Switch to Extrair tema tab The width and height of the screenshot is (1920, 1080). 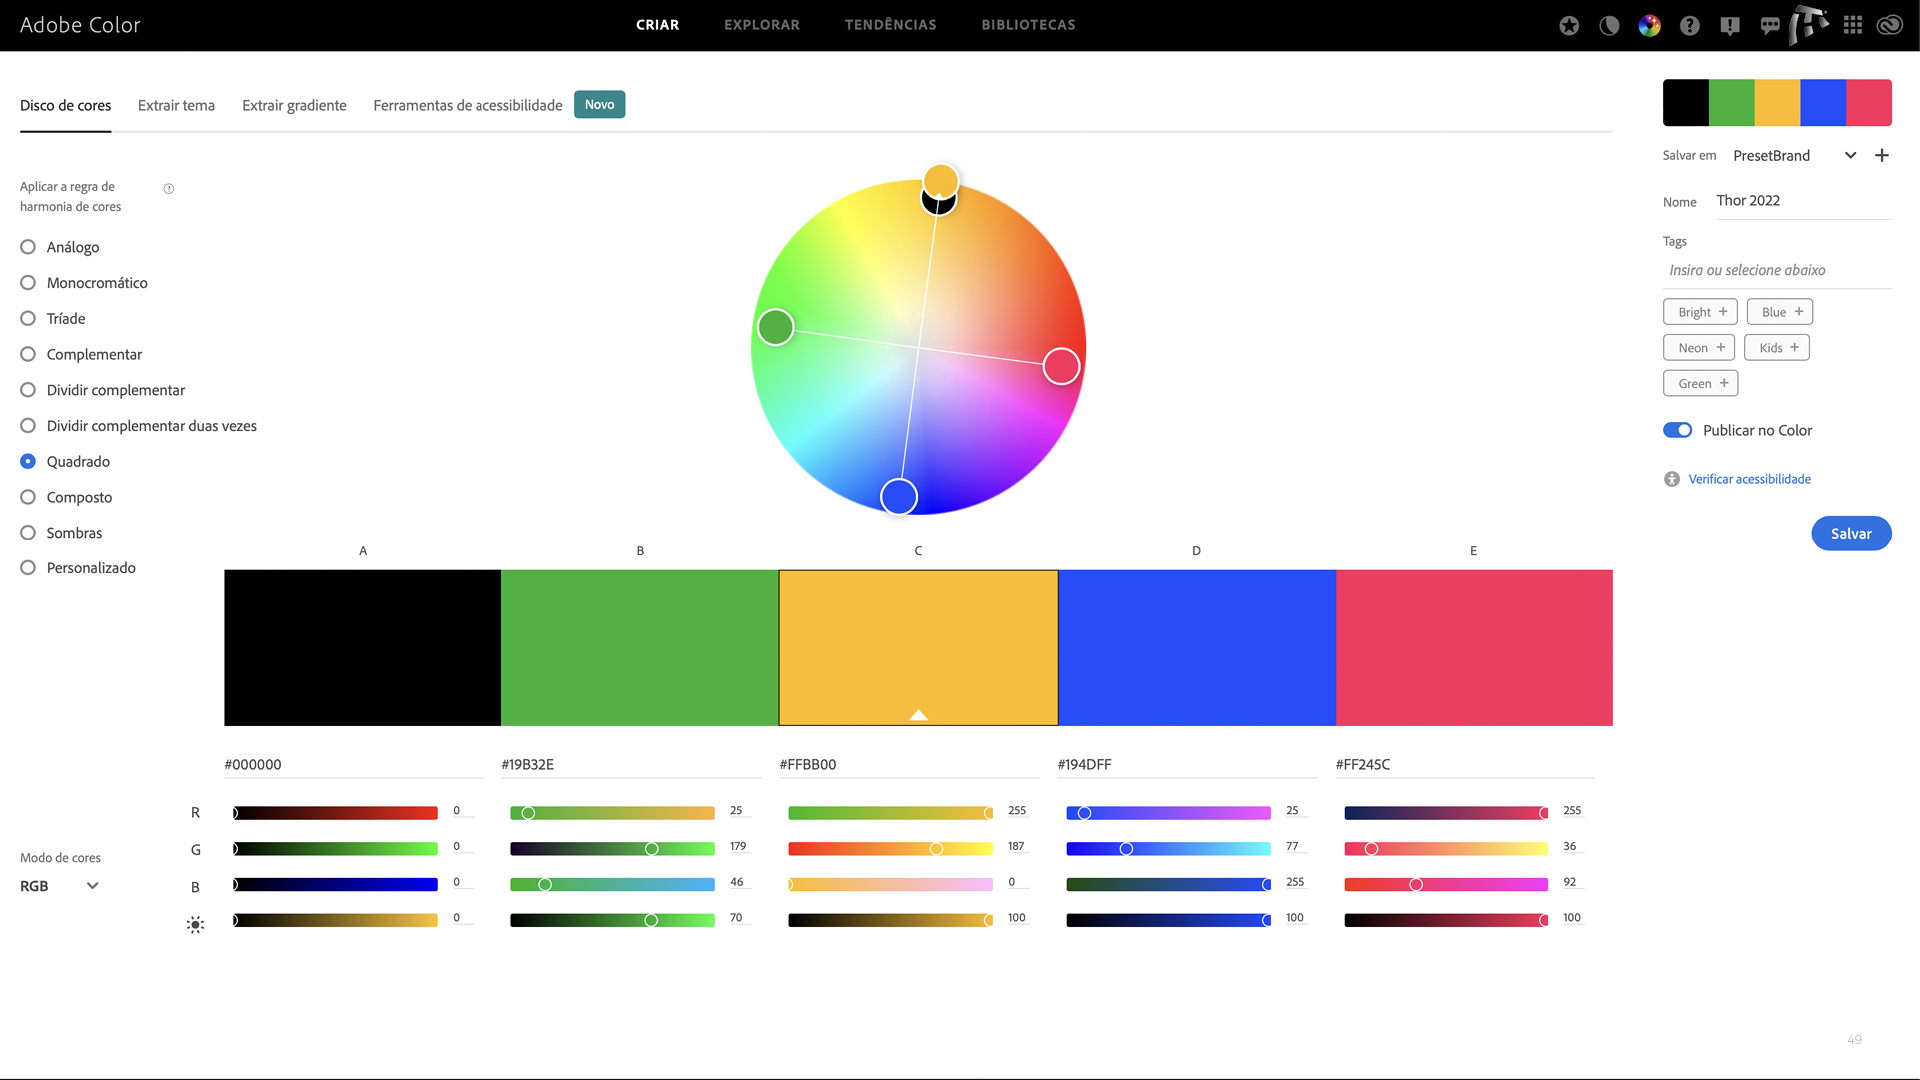176,105
